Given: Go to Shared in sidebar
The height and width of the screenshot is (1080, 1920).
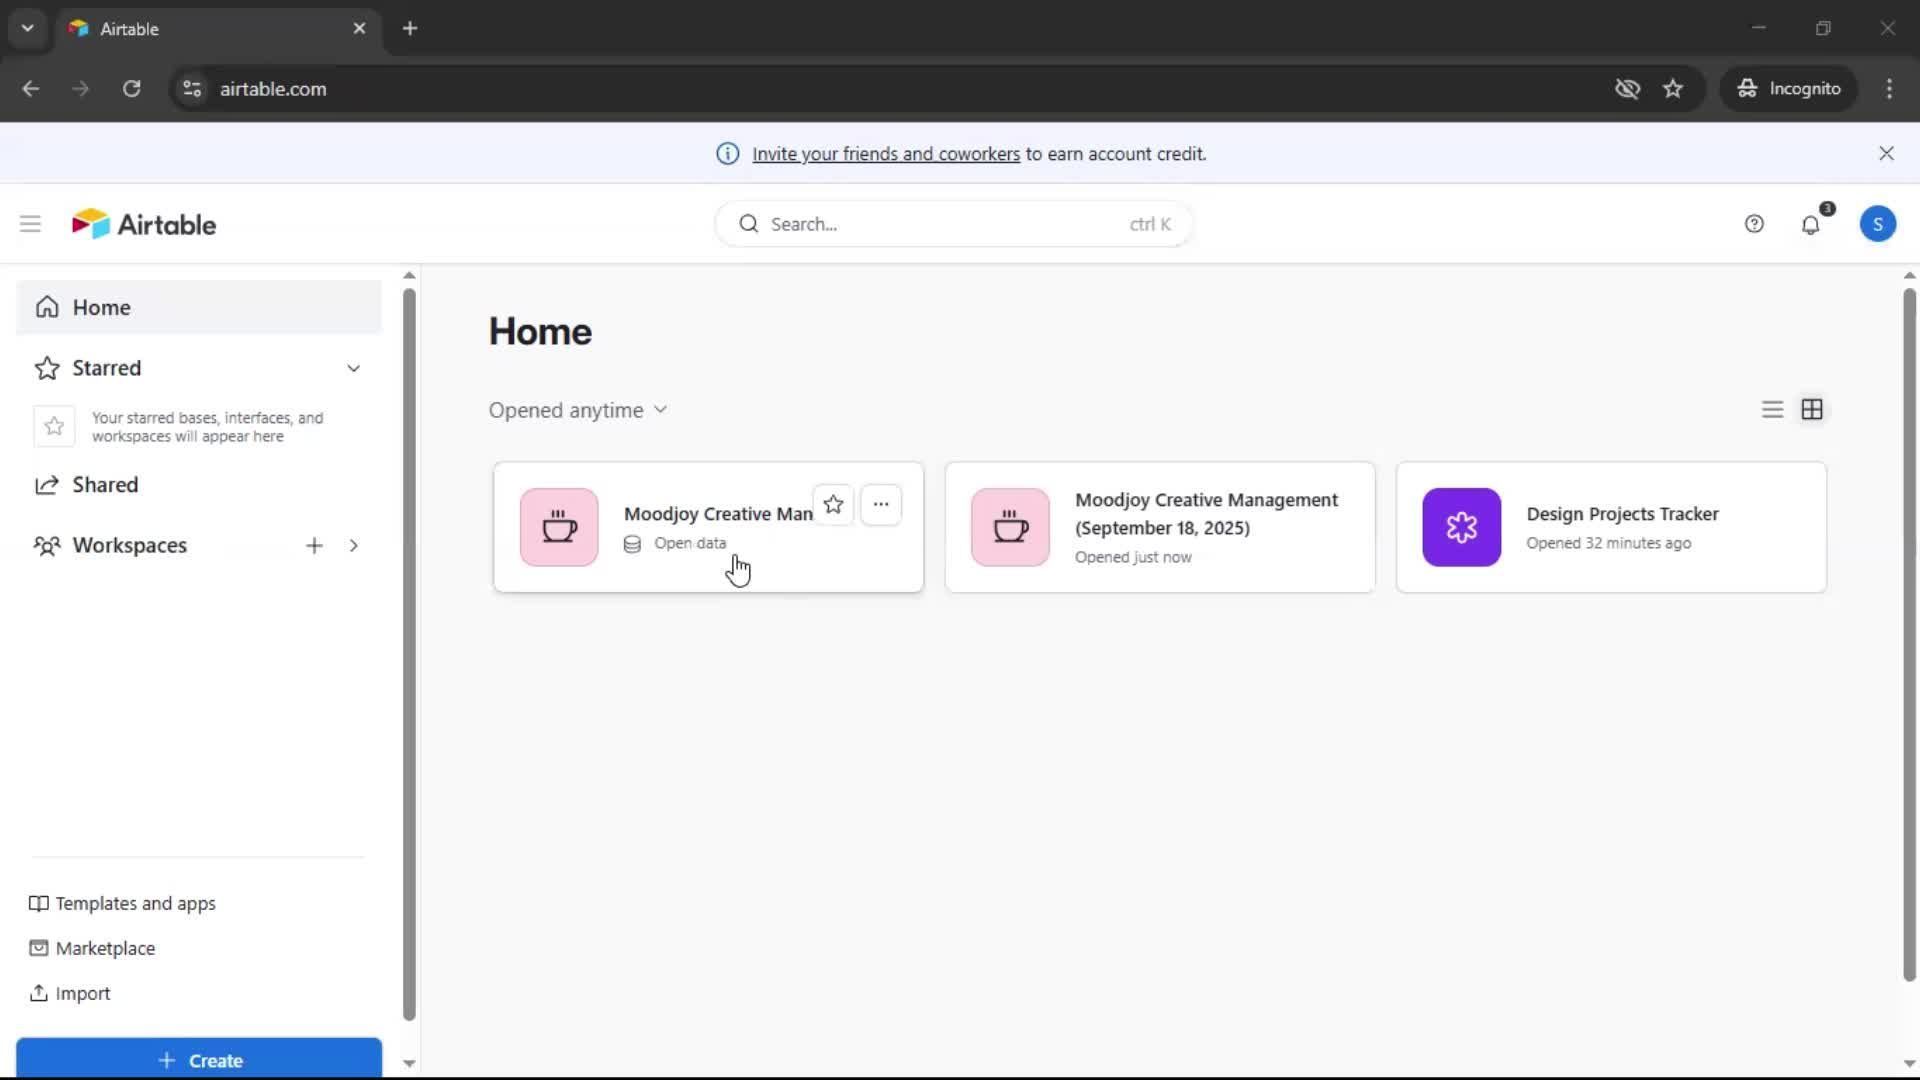Looking at the screenshot, I should click(105, 485).
